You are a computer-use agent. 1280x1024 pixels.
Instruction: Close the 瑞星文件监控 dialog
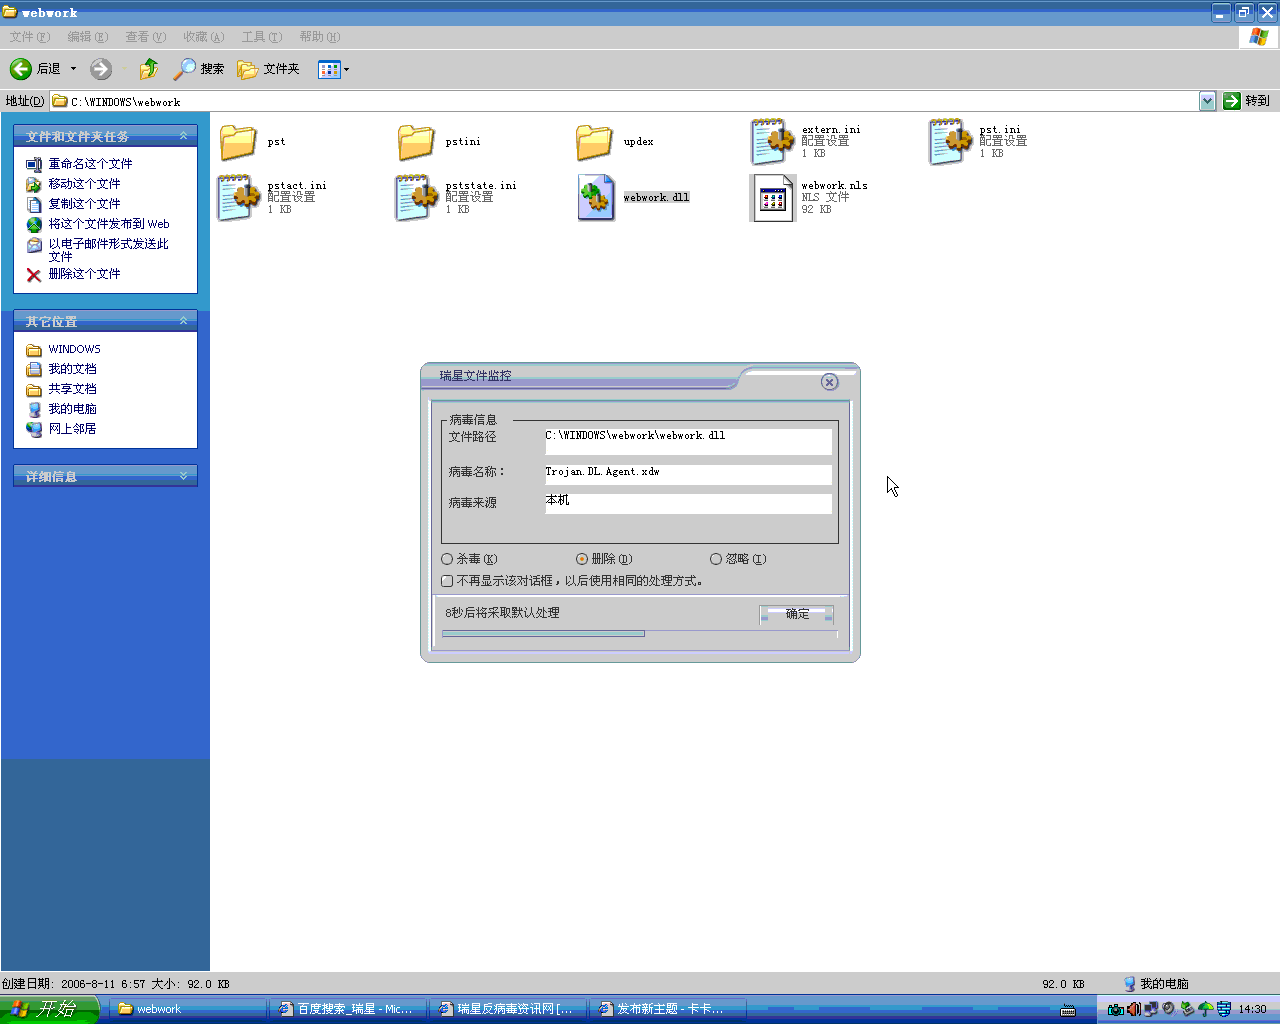coord(829,382)
